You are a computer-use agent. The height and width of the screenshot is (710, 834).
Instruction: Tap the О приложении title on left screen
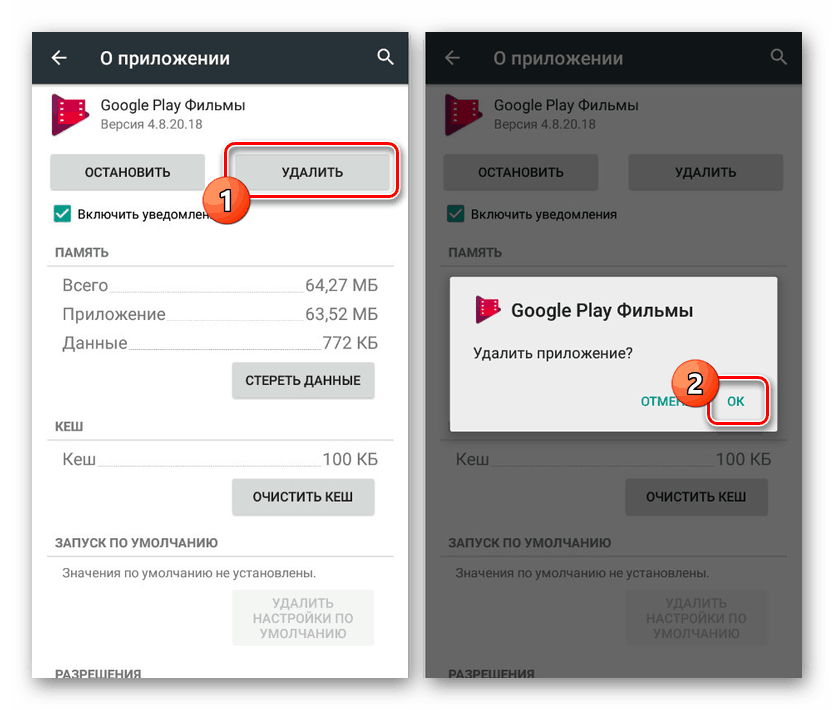pos(165,59)
